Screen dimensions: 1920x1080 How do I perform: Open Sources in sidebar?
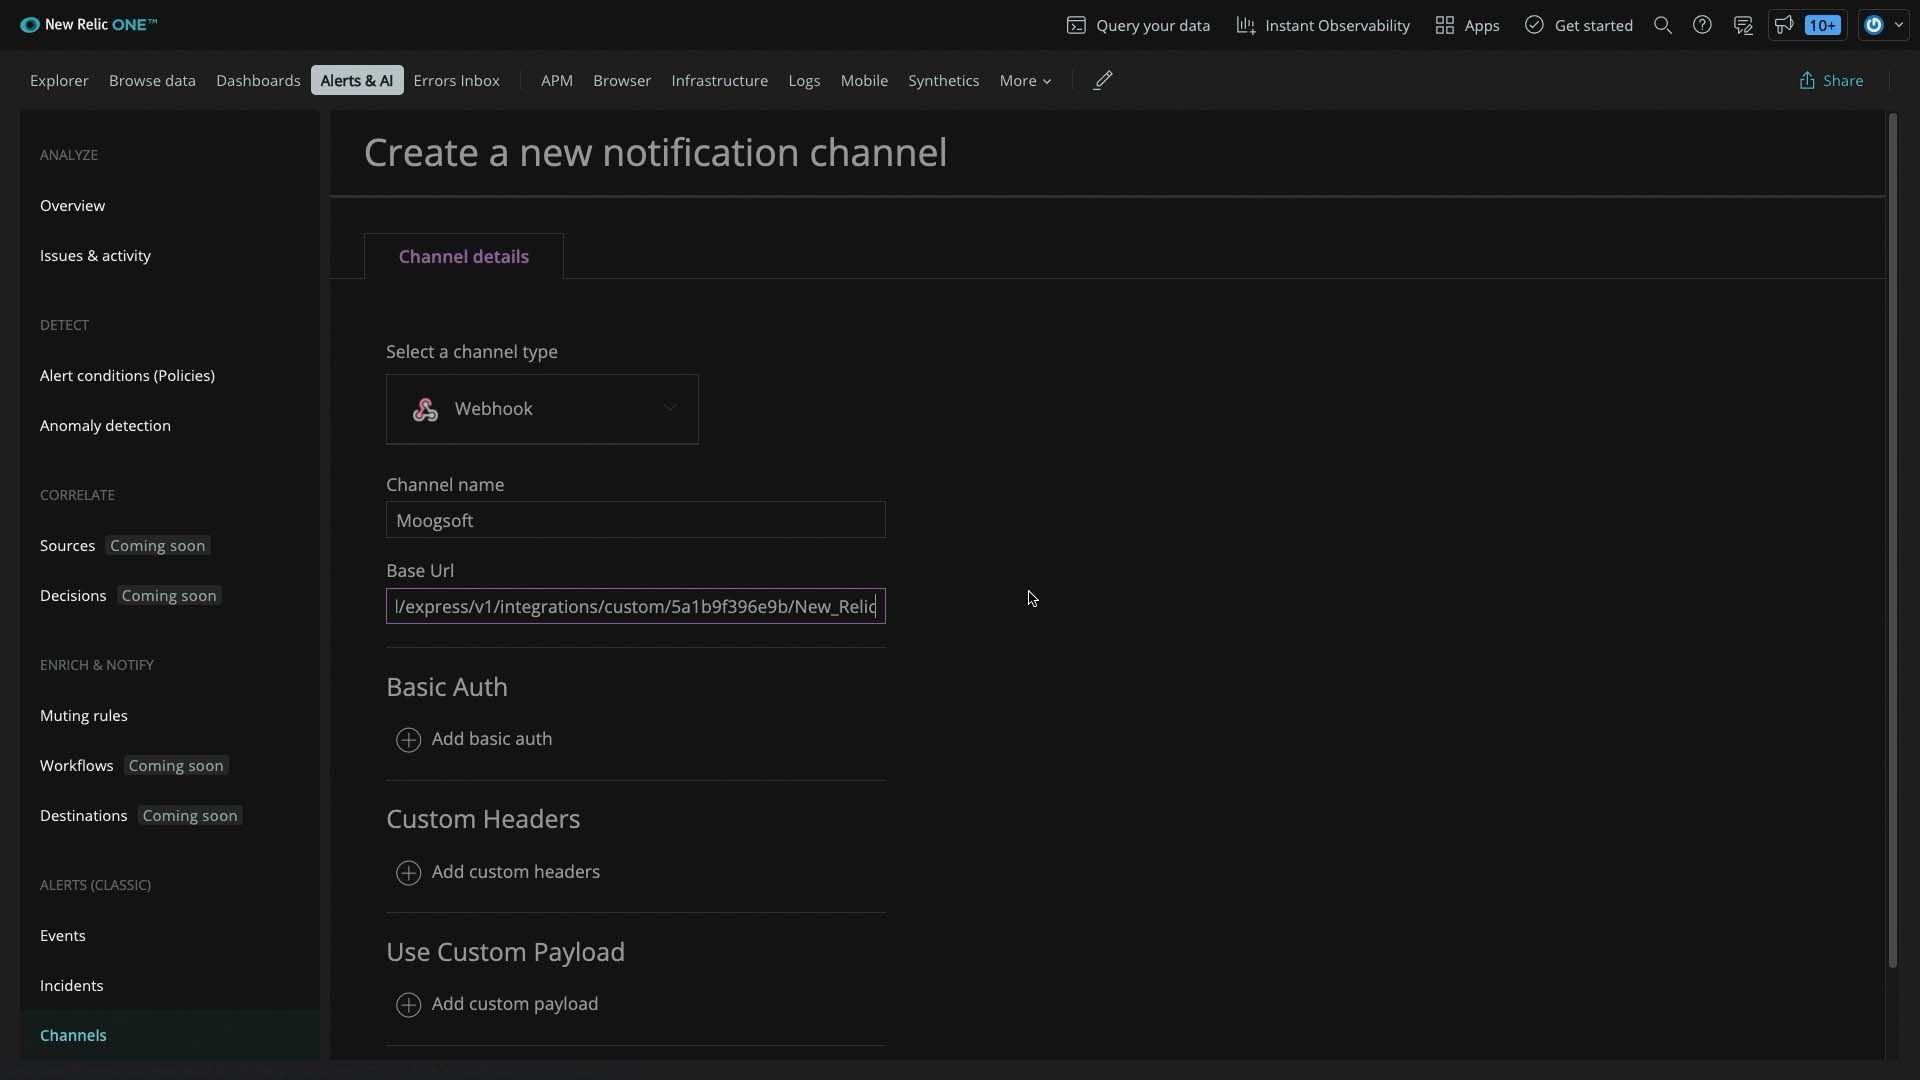pyautogui.click(x=67, y=545)
